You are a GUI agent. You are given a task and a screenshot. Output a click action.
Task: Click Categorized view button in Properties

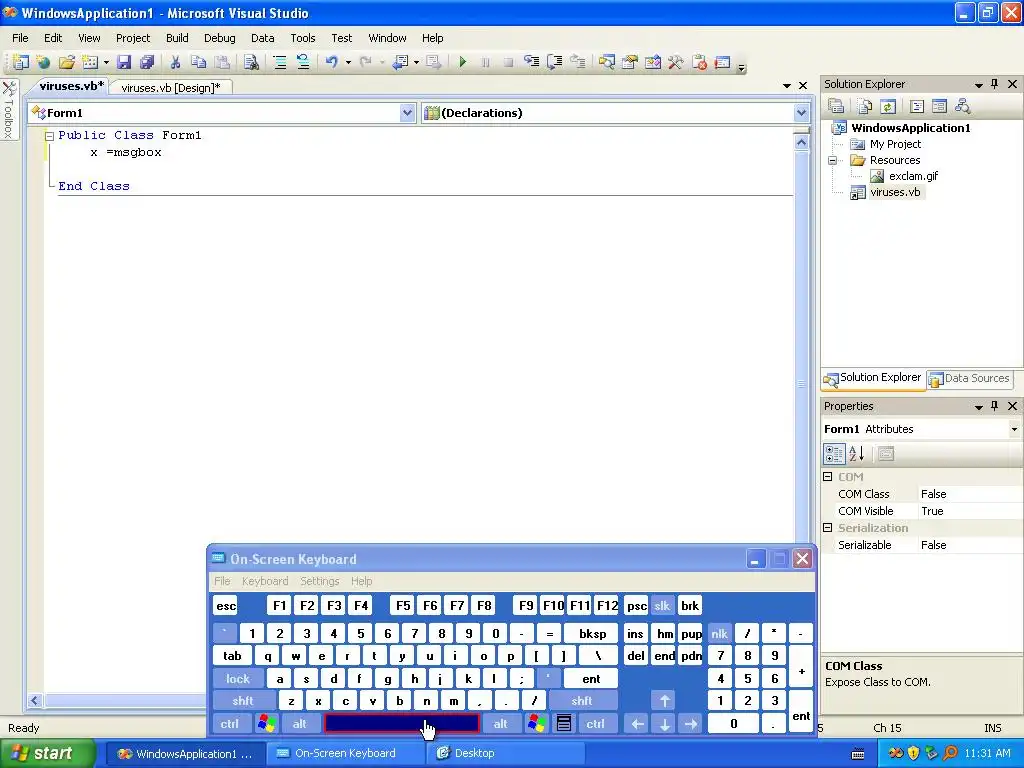(x=834, y=453)
